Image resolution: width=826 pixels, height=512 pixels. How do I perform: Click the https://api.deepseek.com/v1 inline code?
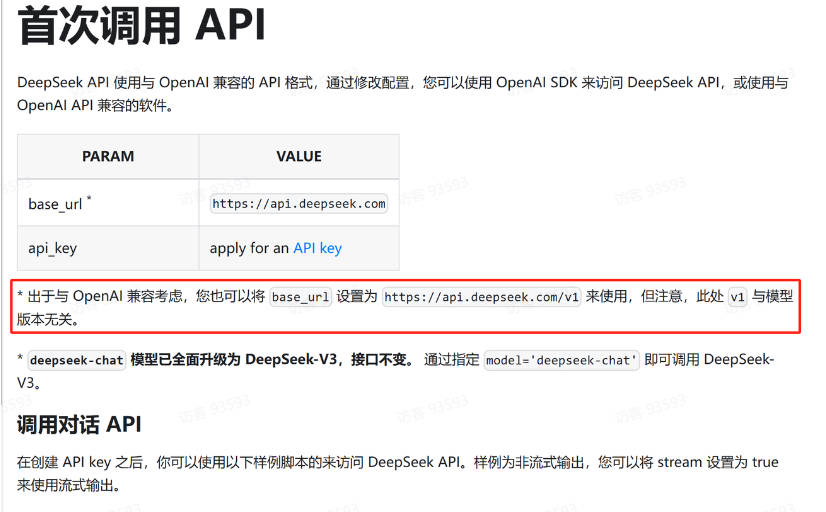pos(481,297)
